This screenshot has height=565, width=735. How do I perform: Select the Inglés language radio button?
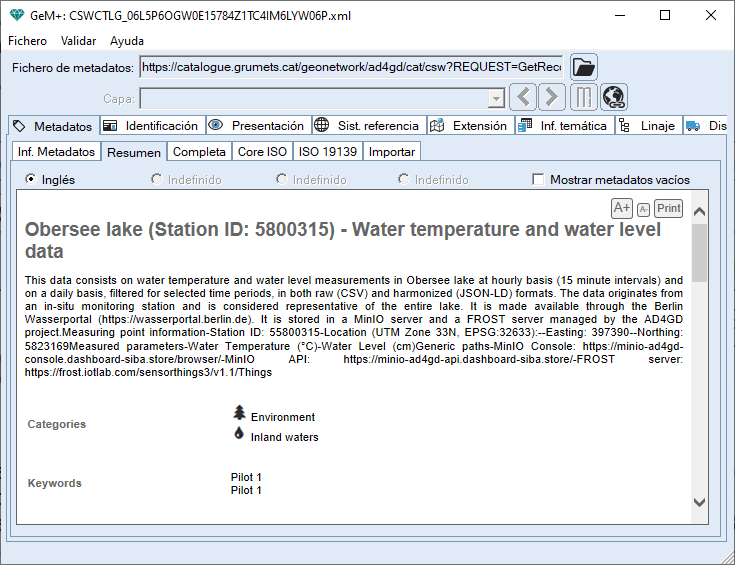pyautogui.click(x=31, y=180)
